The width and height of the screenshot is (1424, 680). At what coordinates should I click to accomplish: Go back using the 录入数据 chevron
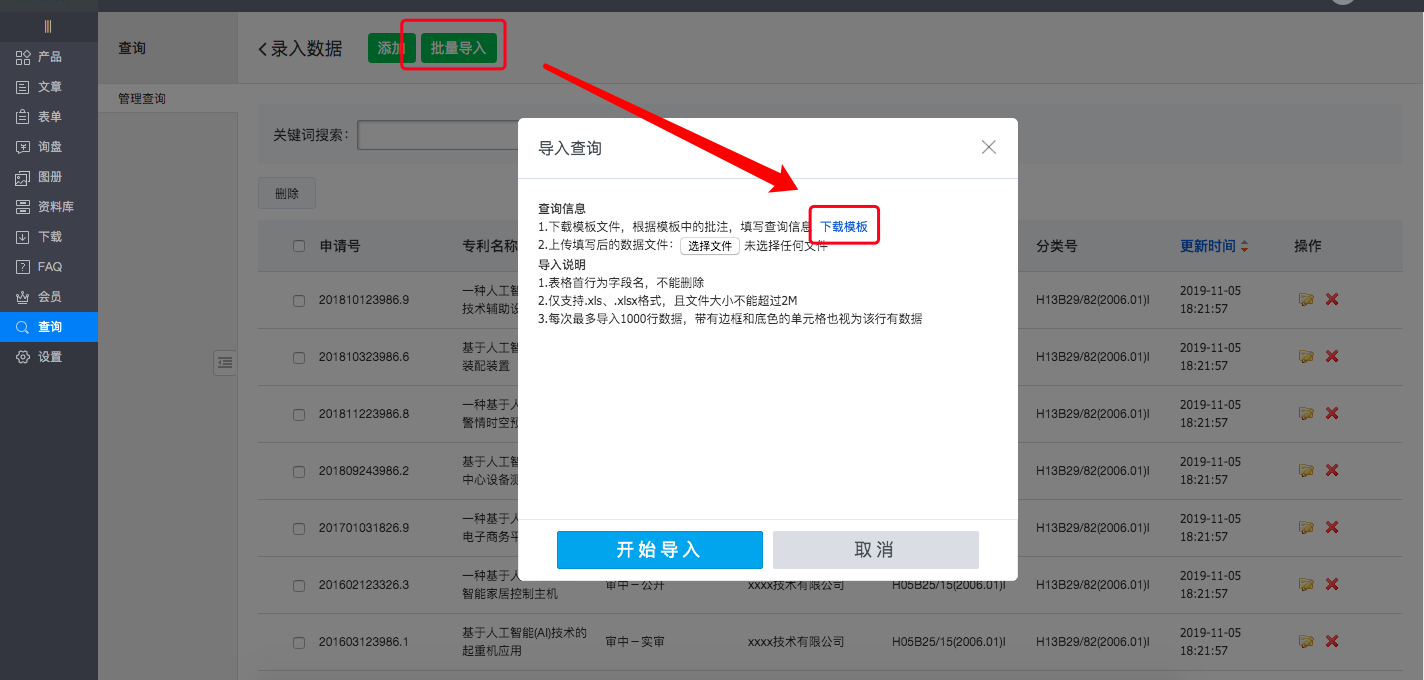click(x=263, y=49)
